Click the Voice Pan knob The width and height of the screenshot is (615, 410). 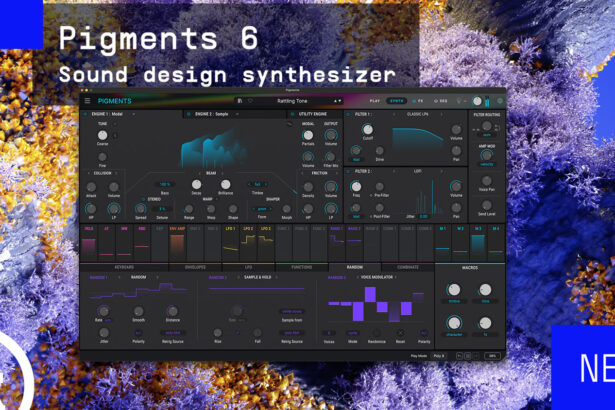487,180
